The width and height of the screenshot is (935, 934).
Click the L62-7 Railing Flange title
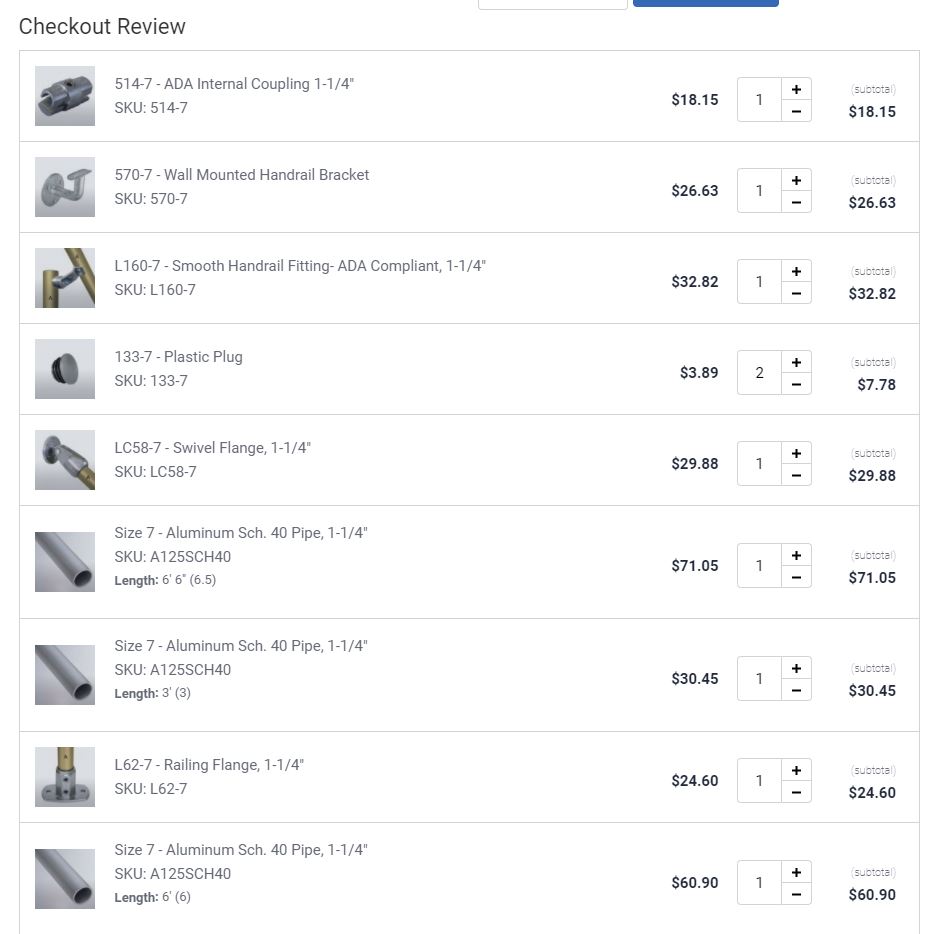click(209, 765)
